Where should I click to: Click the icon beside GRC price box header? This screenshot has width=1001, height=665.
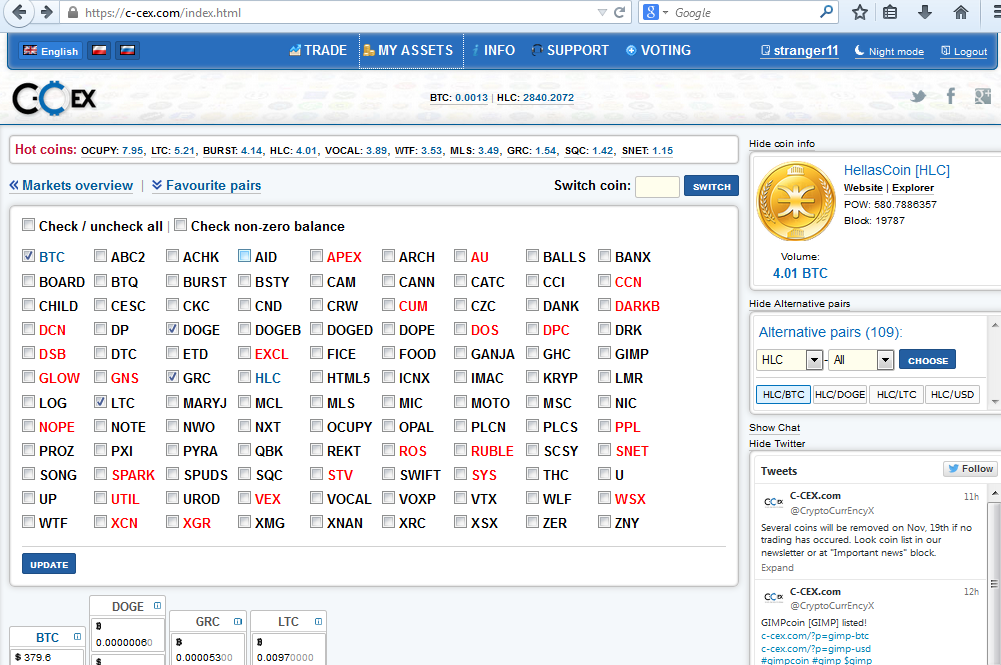pyautogui.click(x=237, y=621)
